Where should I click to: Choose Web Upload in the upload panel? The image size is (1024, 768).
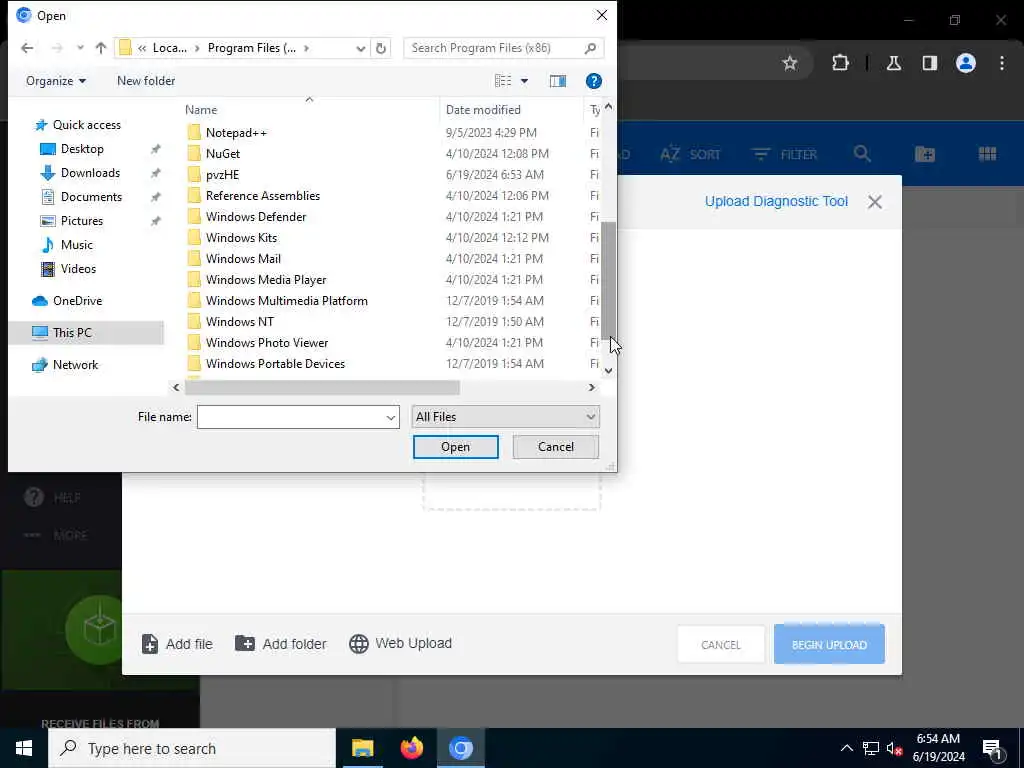point(400,643)
